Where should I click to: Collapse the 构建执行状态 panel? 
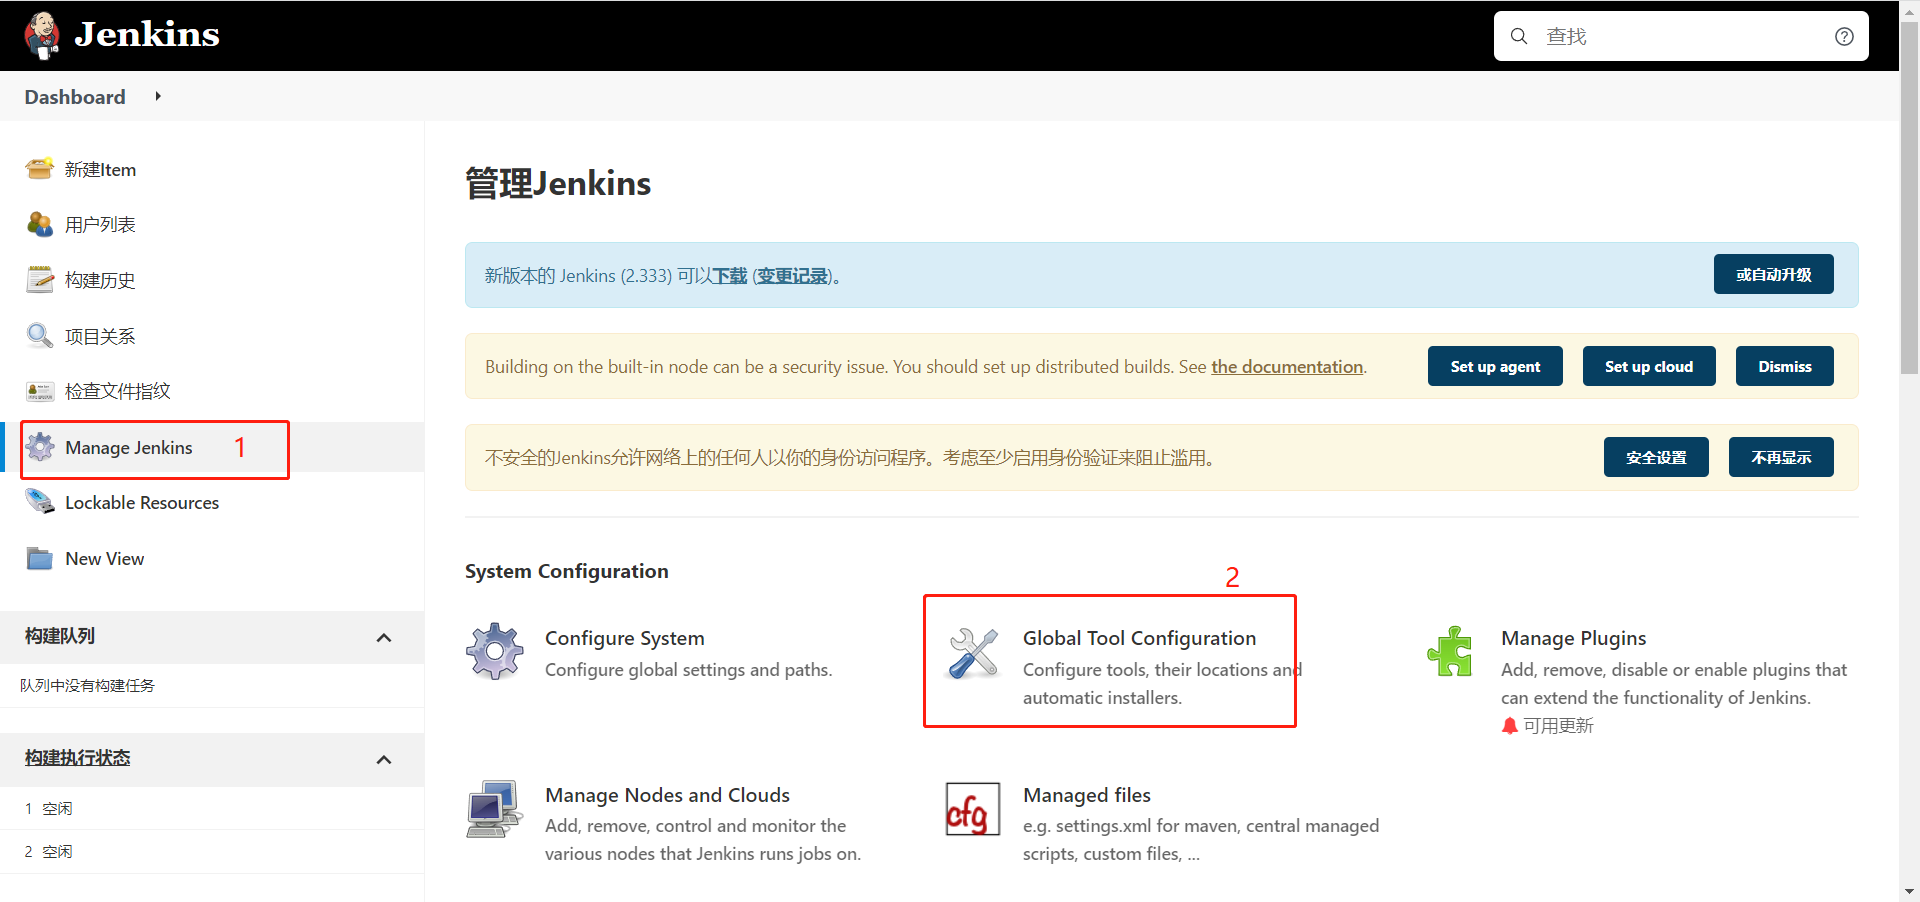(384, 759)
